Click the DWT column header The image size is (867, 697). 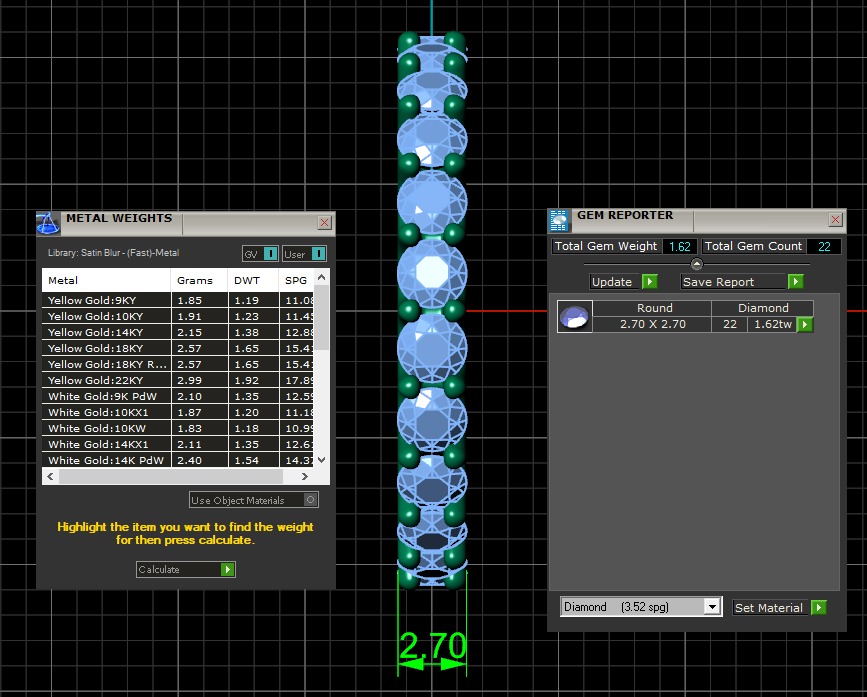(x=253, y=280)
